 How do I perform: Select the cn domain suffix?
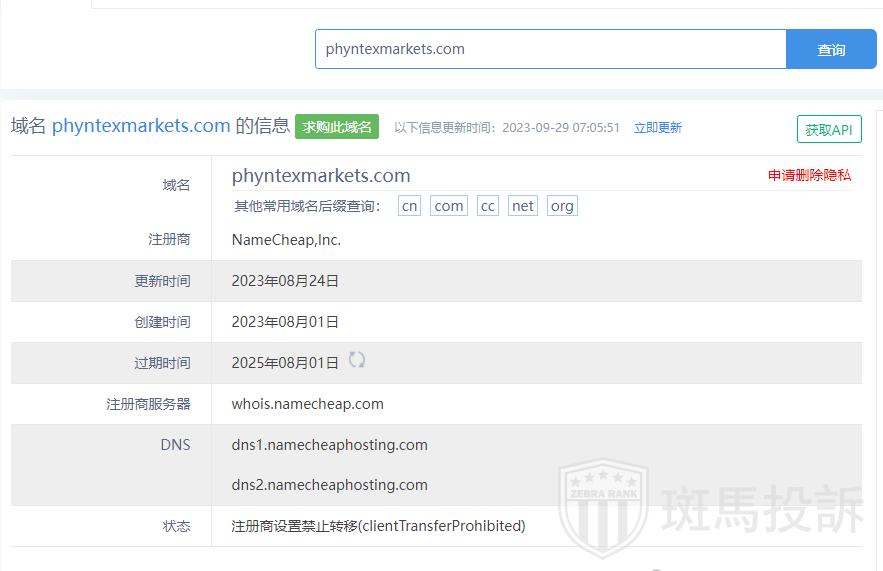point(409,206)
